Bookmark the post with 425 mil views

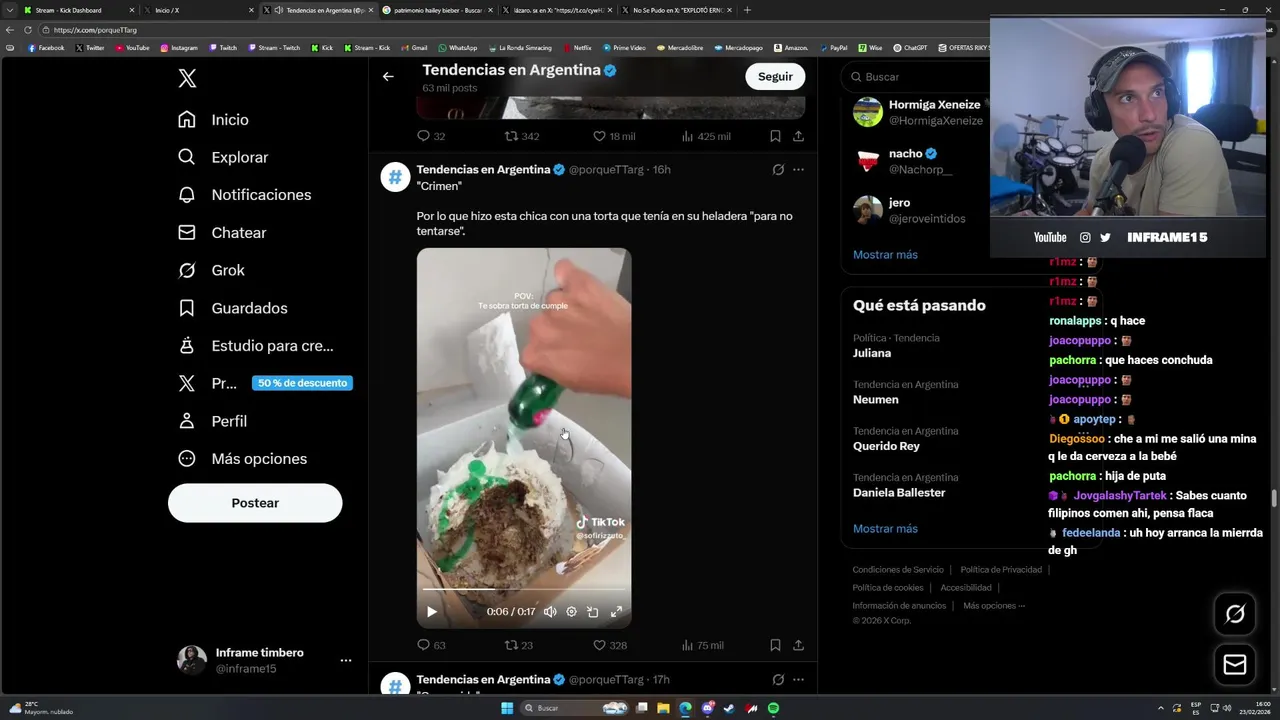point(775,136)
